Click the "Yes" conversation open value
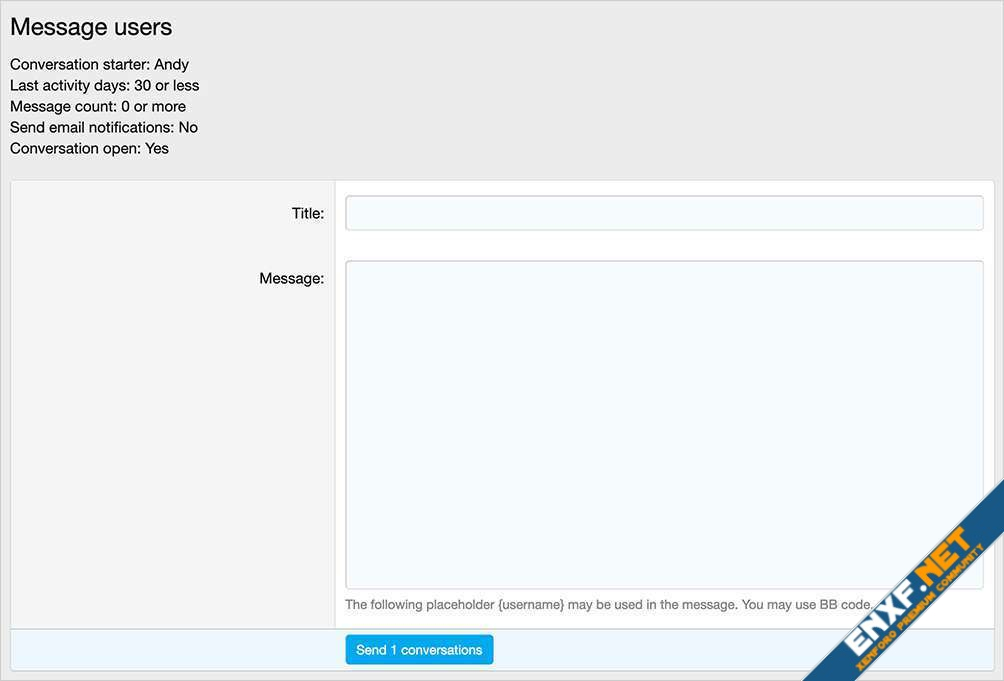 pyautogui.click(x=157, y=148)
